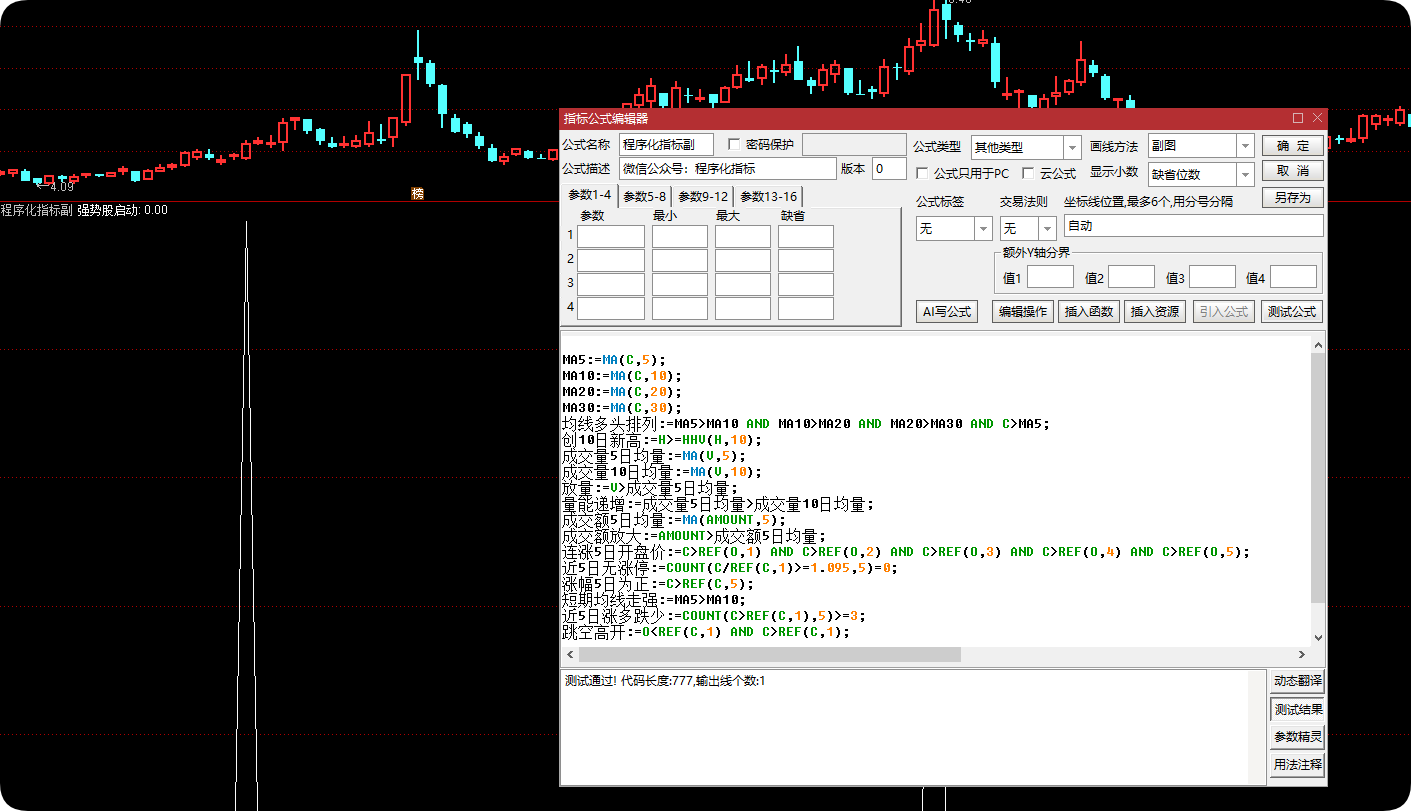The width and height of the screenshot is (1411, 811).
Task: Click the code editor's scroll-right arrow
Action: [x=1302, y=654]
